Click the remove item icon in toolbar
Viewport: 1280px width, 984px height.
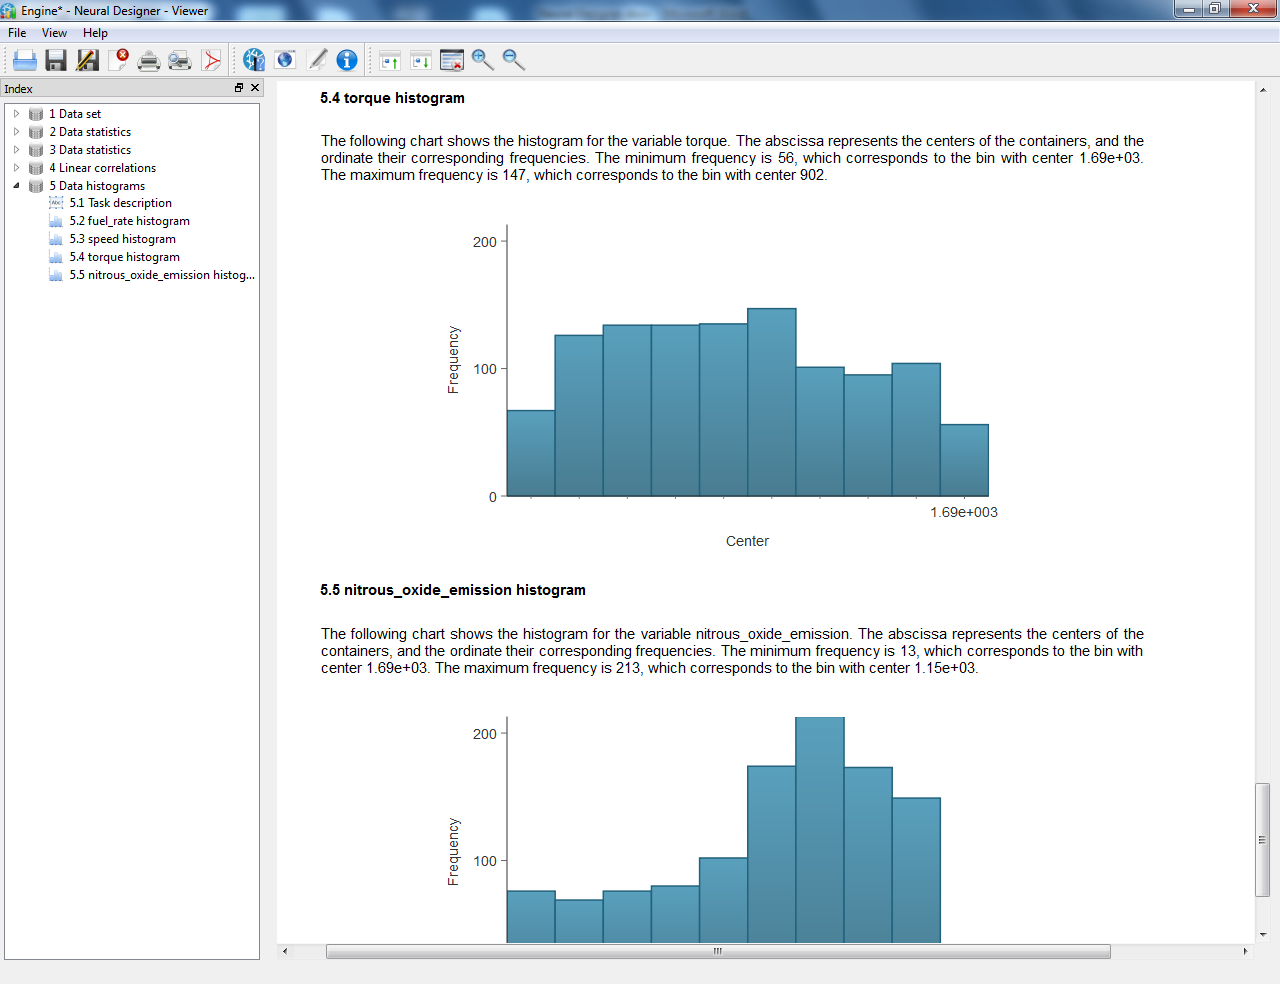click(x=452, y=60)
